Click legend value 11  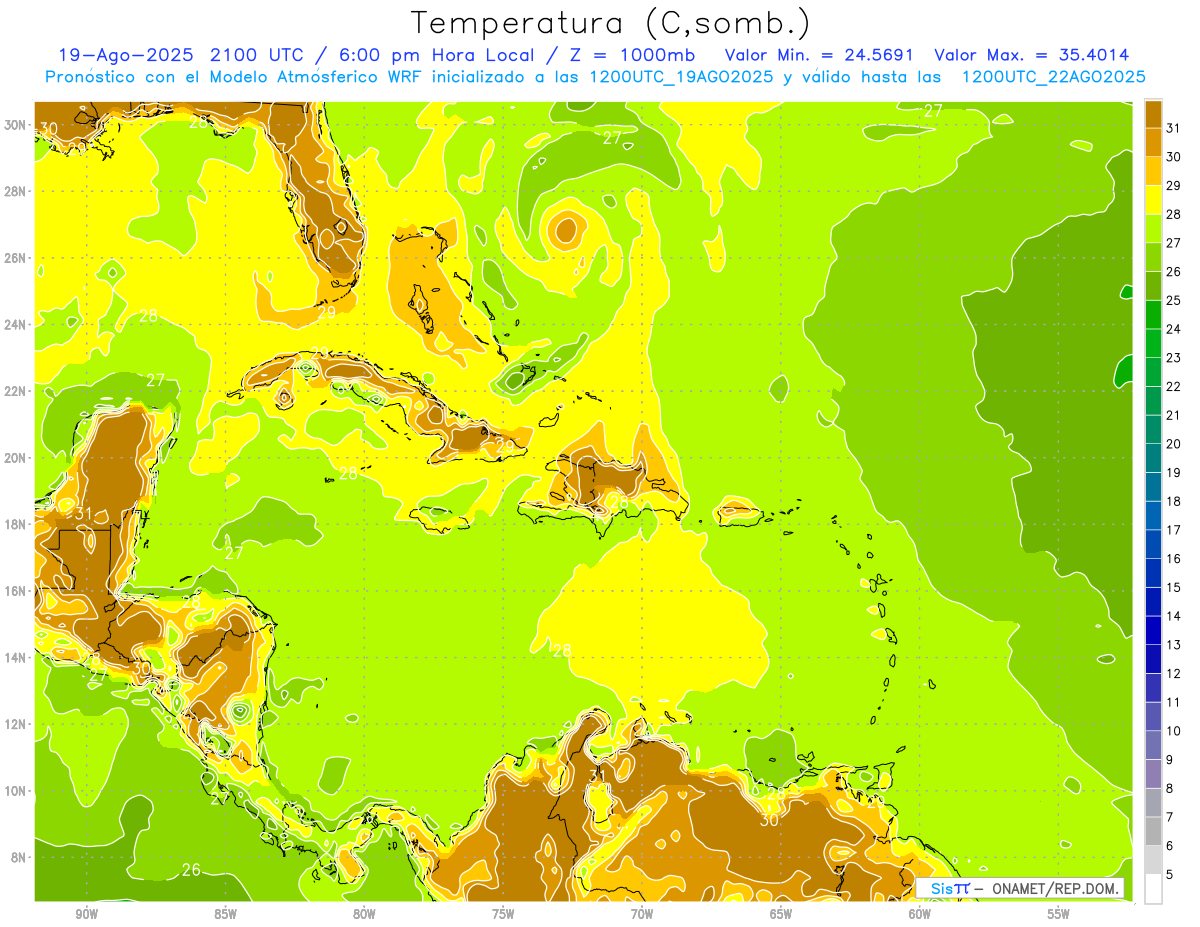(x=1173, y=702)
